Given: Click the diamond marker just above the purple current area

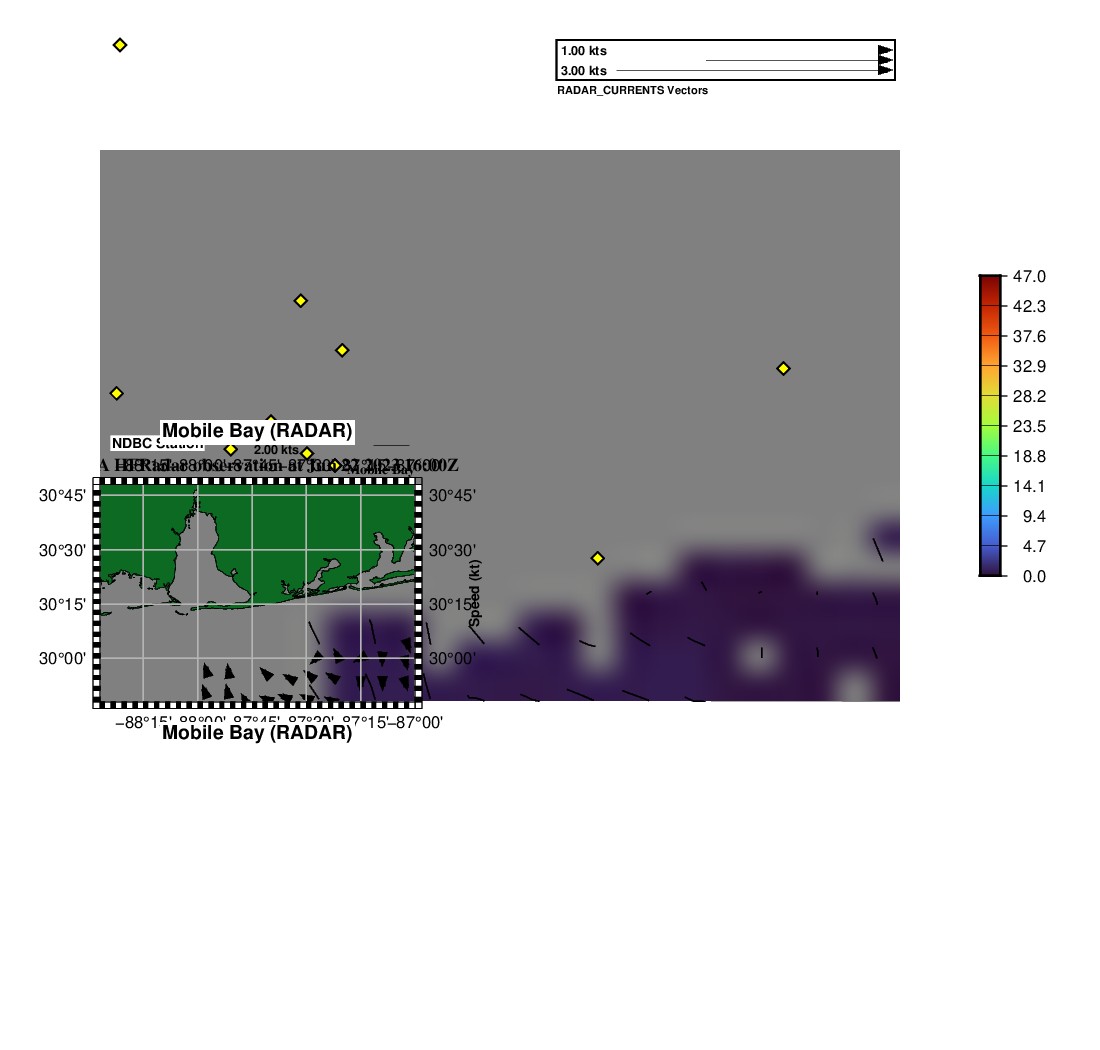Looking at the screenshot, I should 597,558.
